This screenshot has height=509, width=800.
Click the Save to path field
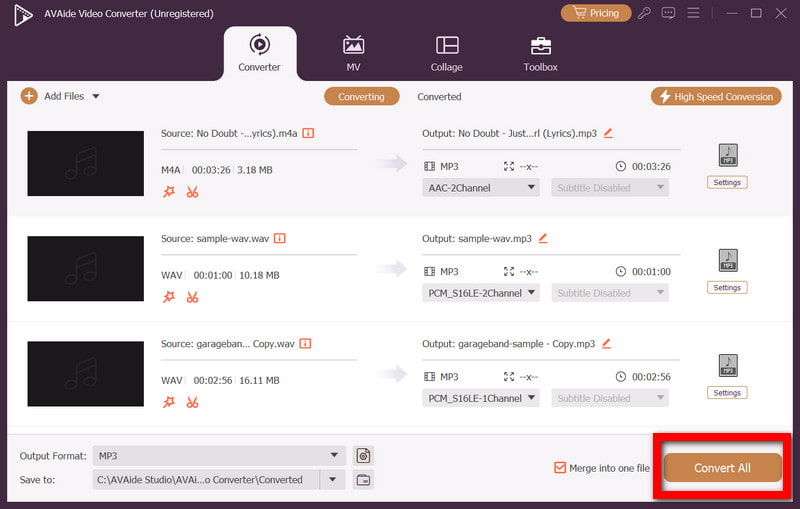[206, 479]
